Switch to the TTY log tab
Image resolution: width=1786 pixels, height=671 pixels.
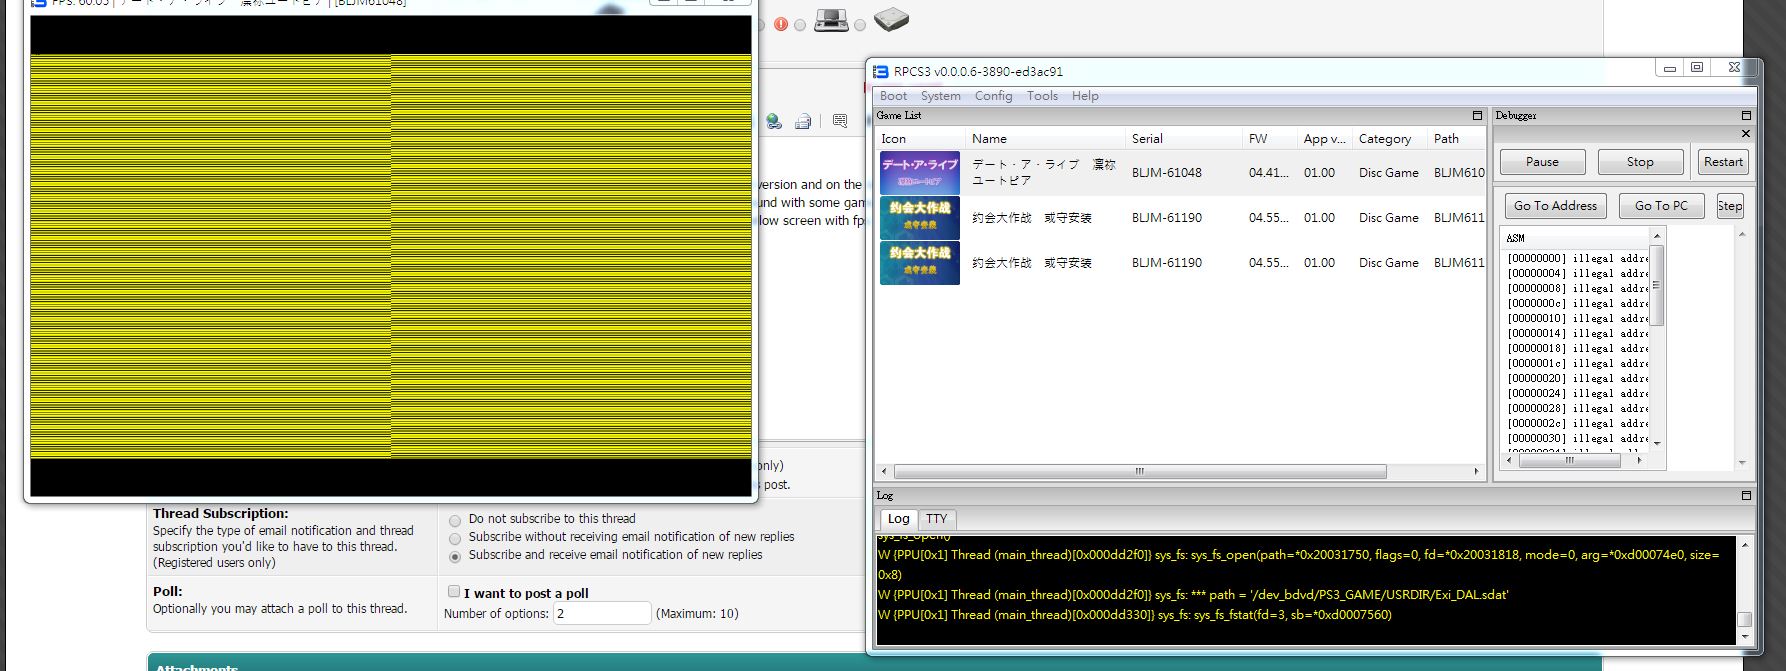pos(936,519)
